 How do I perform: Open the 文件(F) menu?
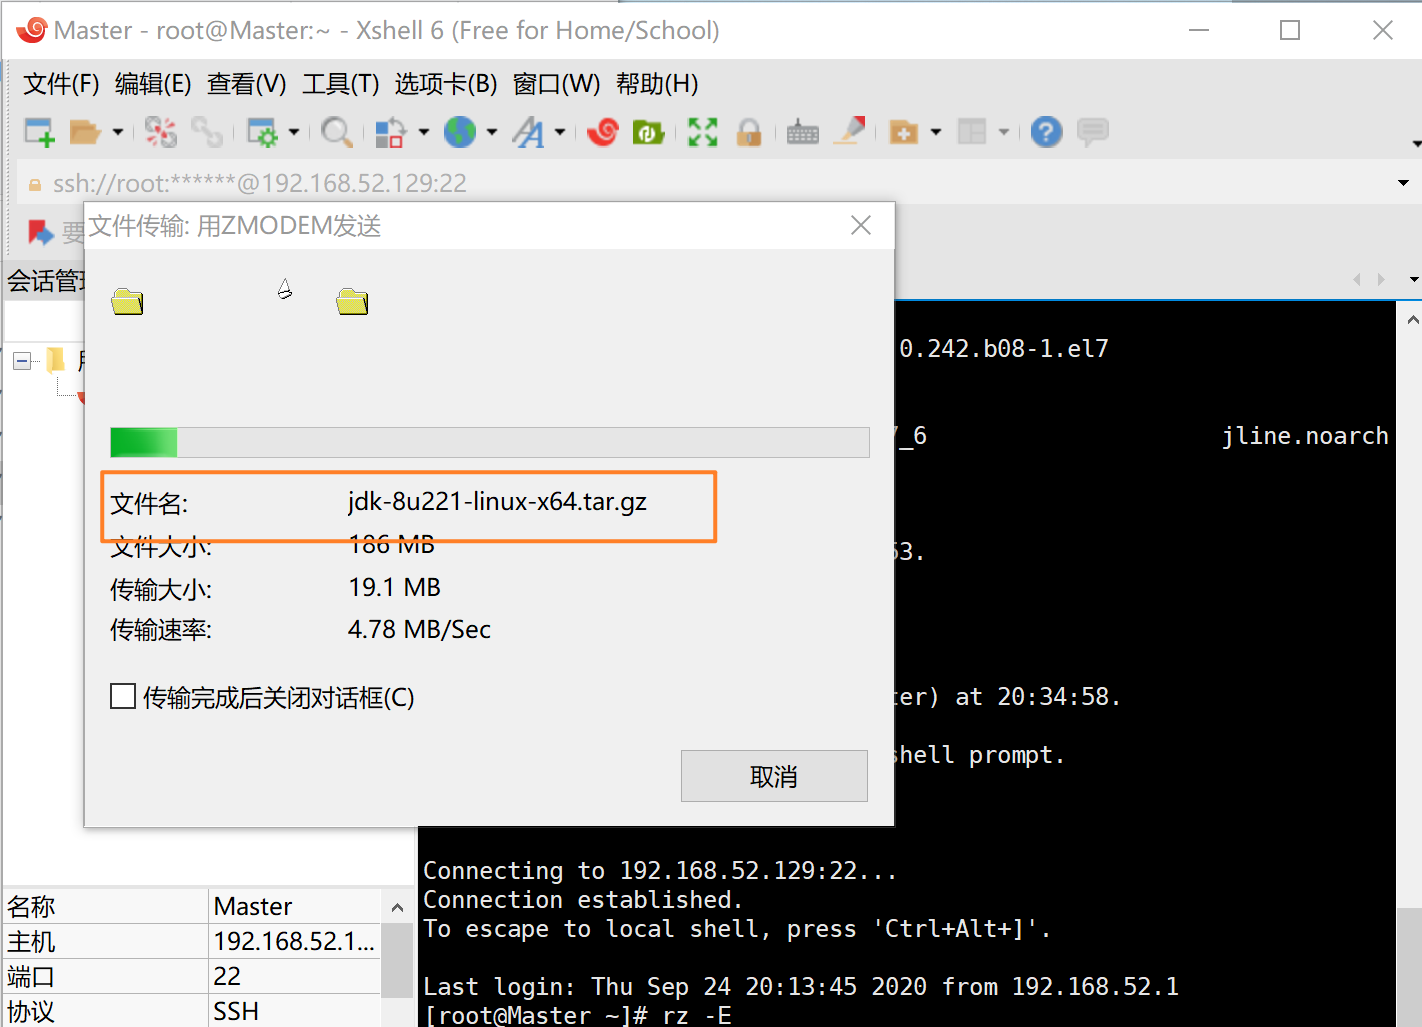[x=61, y=84]
